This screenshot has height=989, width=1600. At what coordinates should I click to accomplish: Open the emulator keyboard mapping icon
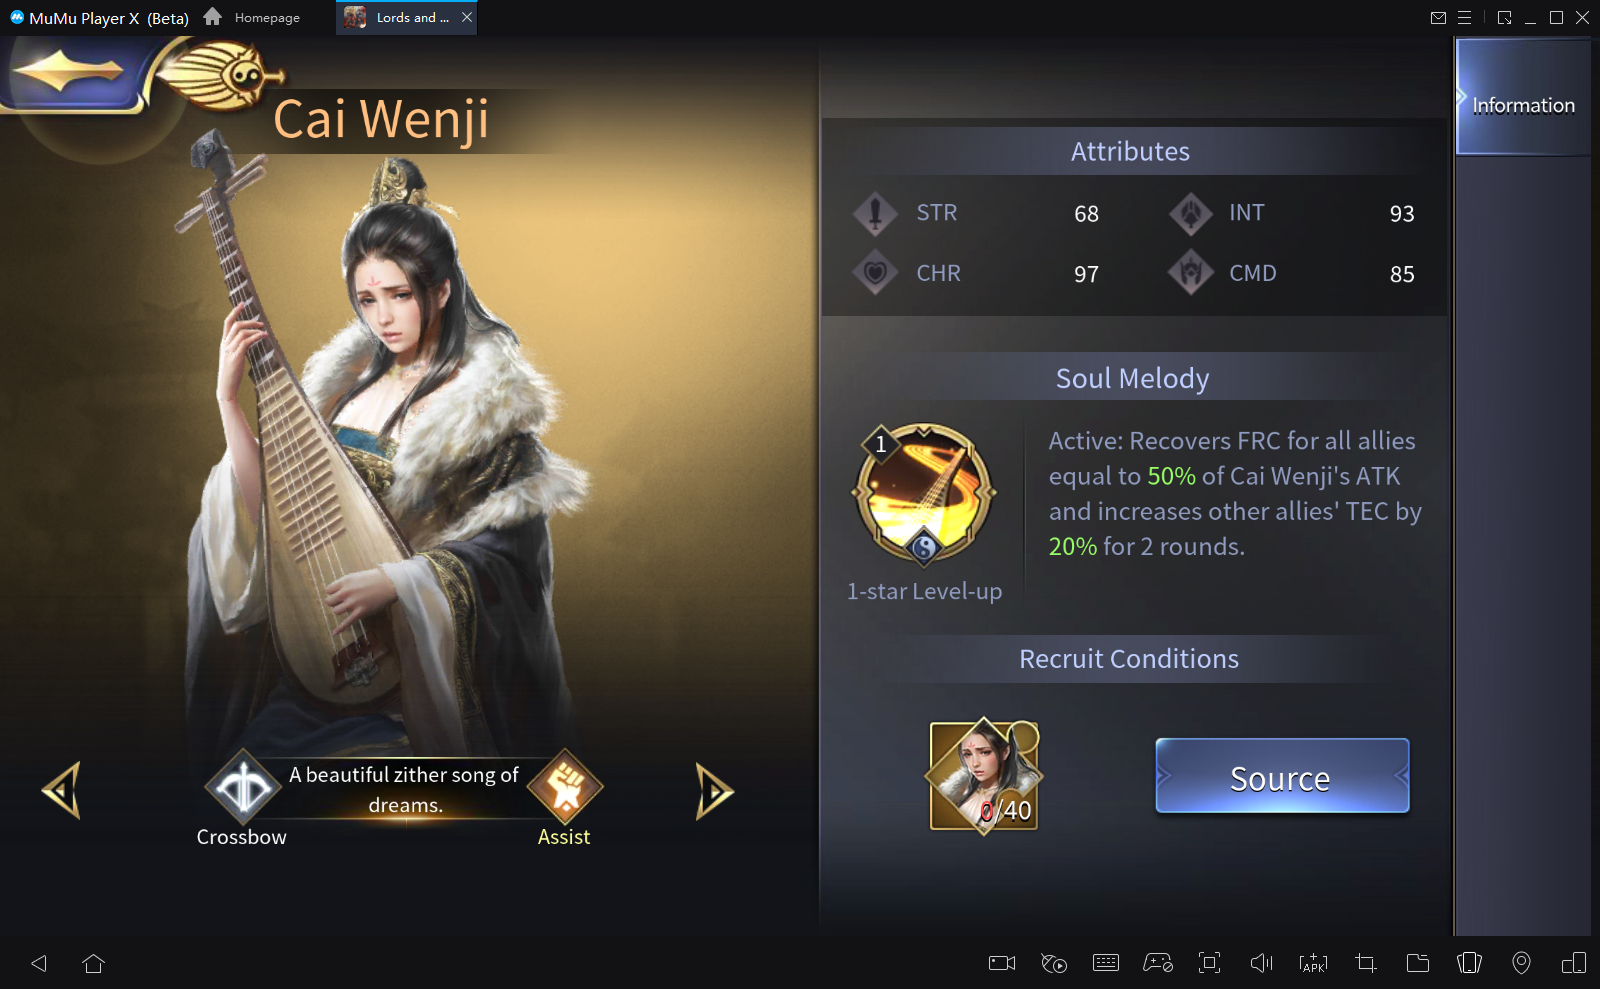coord(1106,963)
